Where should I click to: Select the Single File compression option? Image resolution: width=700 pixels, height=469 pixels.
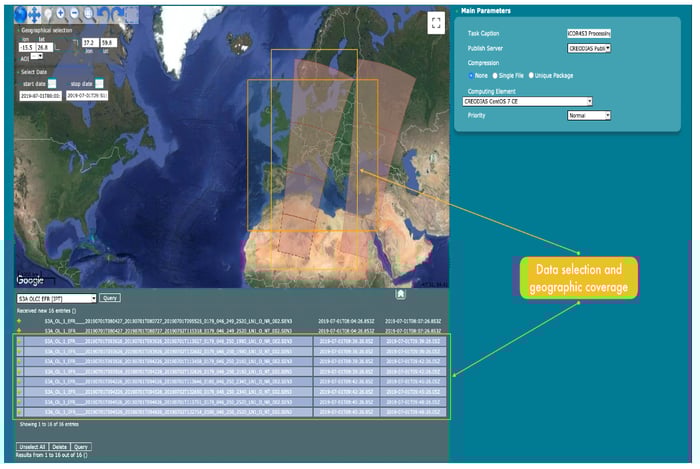pyautogui.click(x=495, y=75)
